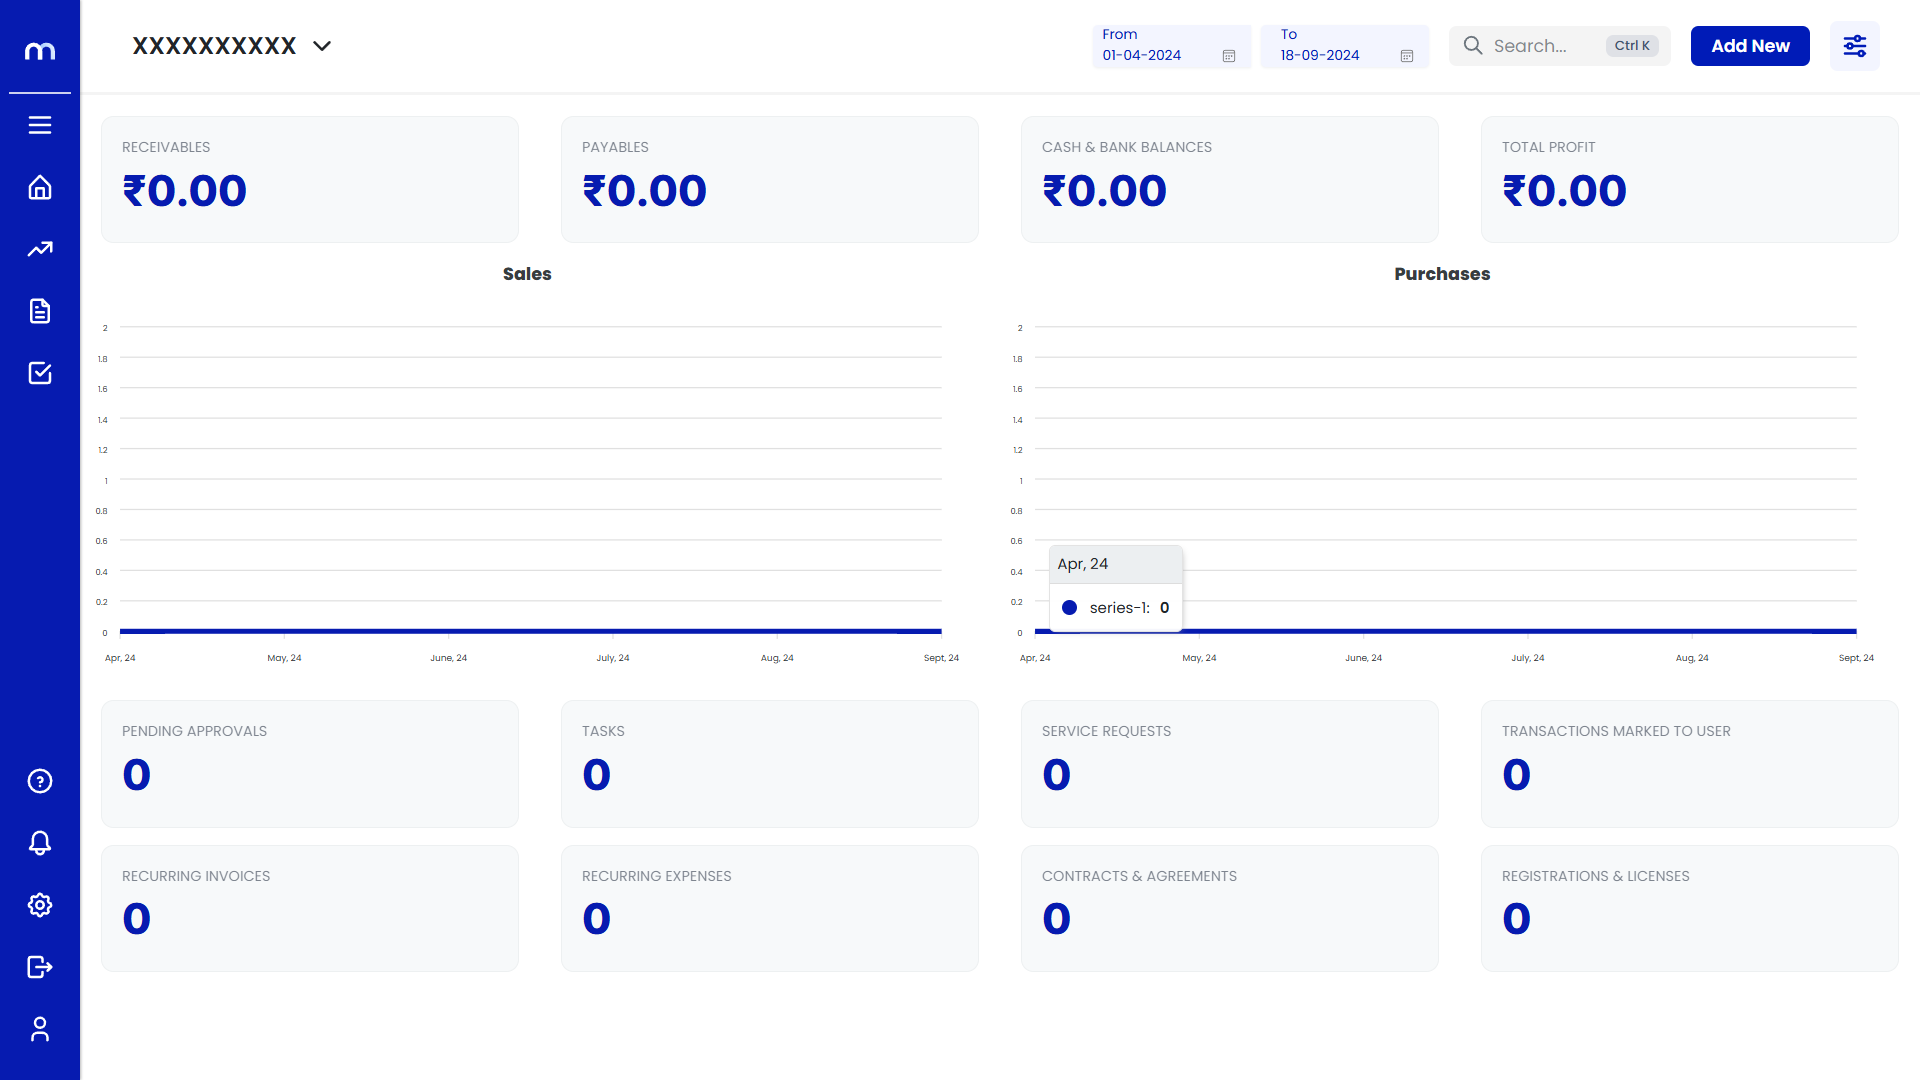The image size is (1920, 1080).
Task: Open the Contracts & Agreements card
Action: pos(1230,908)
